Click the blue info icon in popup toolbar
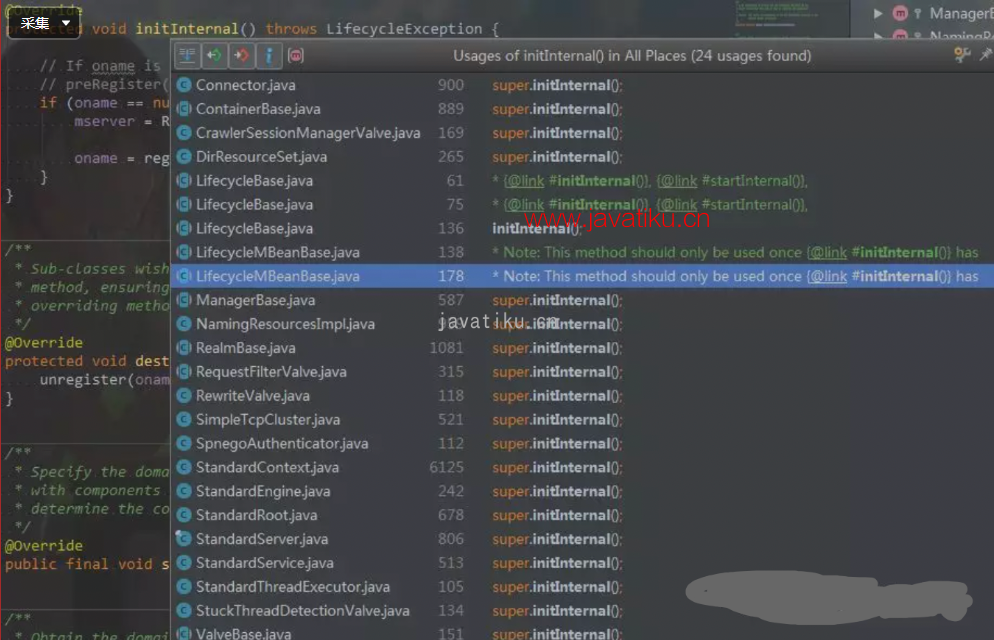The width and height of the screenshot is (994, 640). tap(269, 56)
